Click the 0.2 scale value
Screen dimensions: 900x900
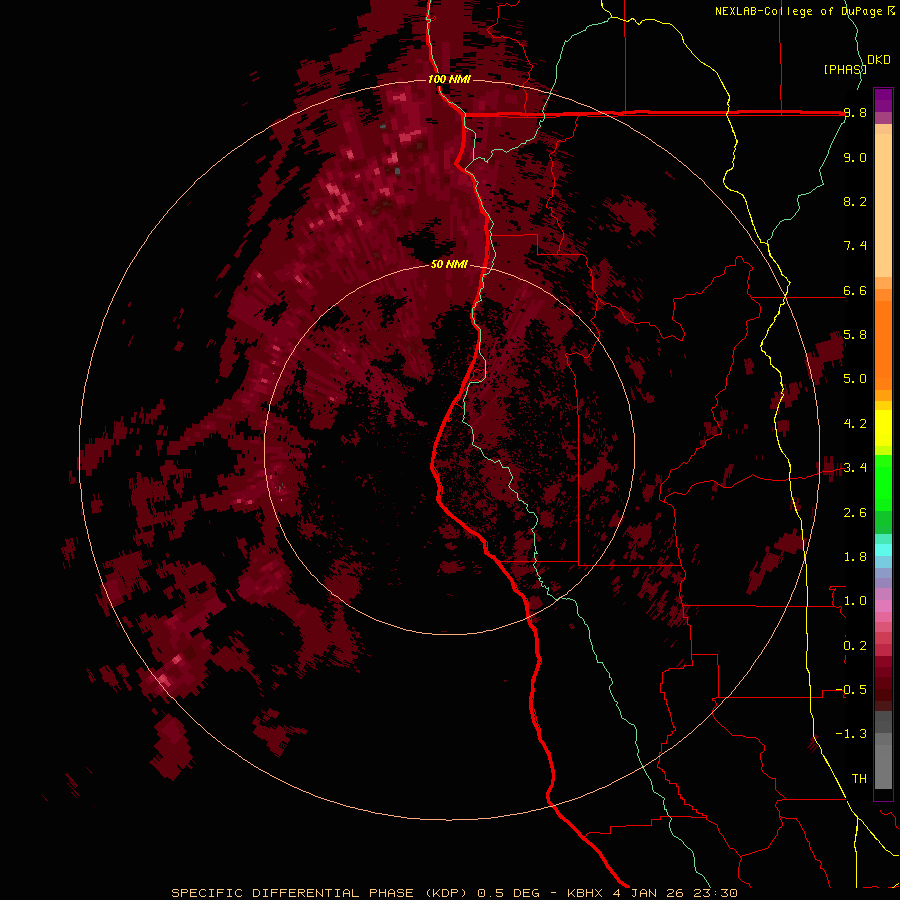(x=855, y=646)
